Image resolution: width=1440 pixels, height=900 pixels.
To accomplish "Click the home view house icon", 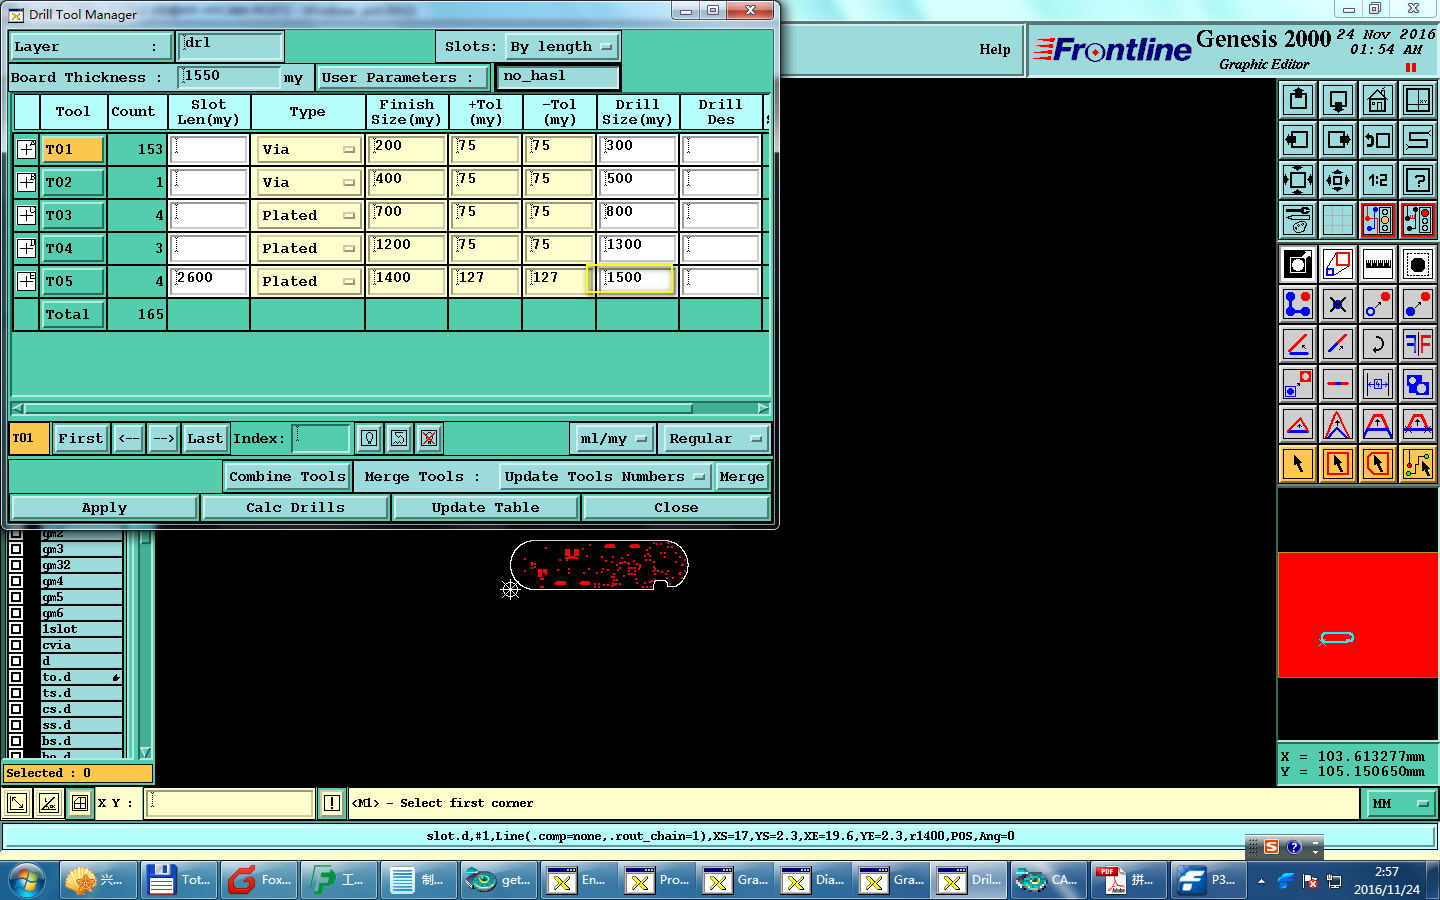I will click(x=1378, y=100).
